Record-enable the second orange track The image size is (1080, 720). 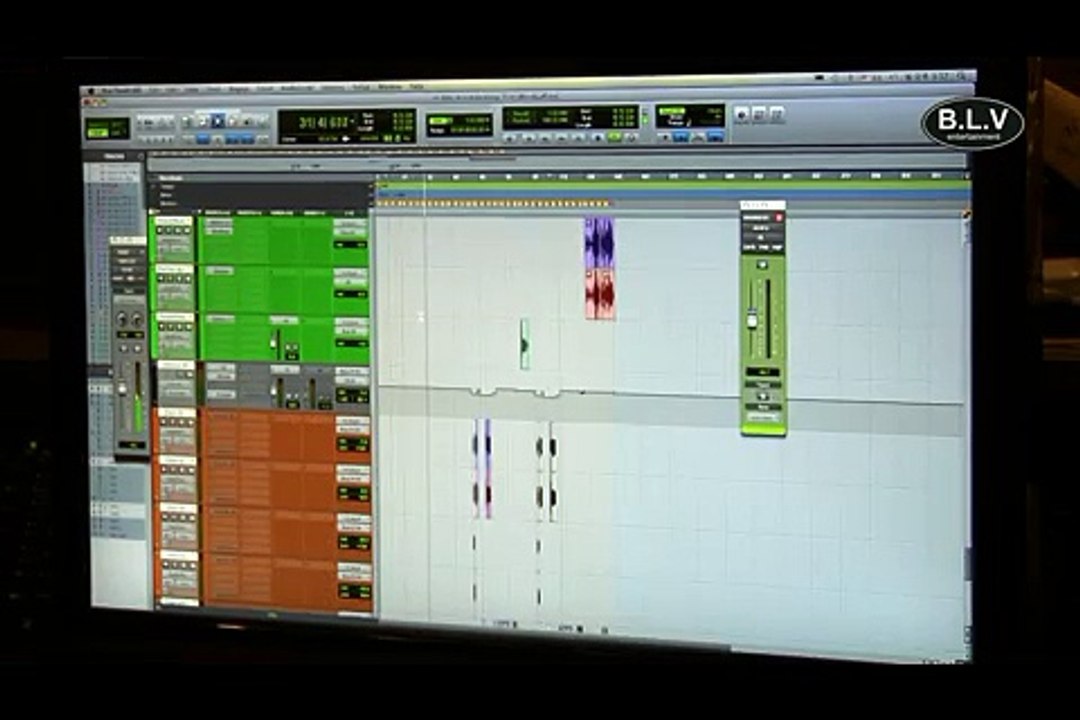click(x=164, y=471)
